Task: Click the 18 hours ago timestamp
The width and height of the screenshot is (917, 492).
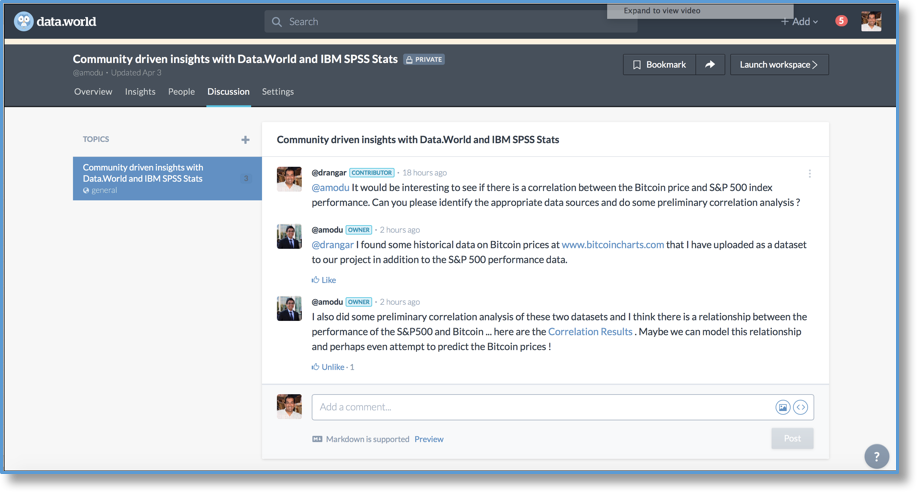Action: (425, 173)
